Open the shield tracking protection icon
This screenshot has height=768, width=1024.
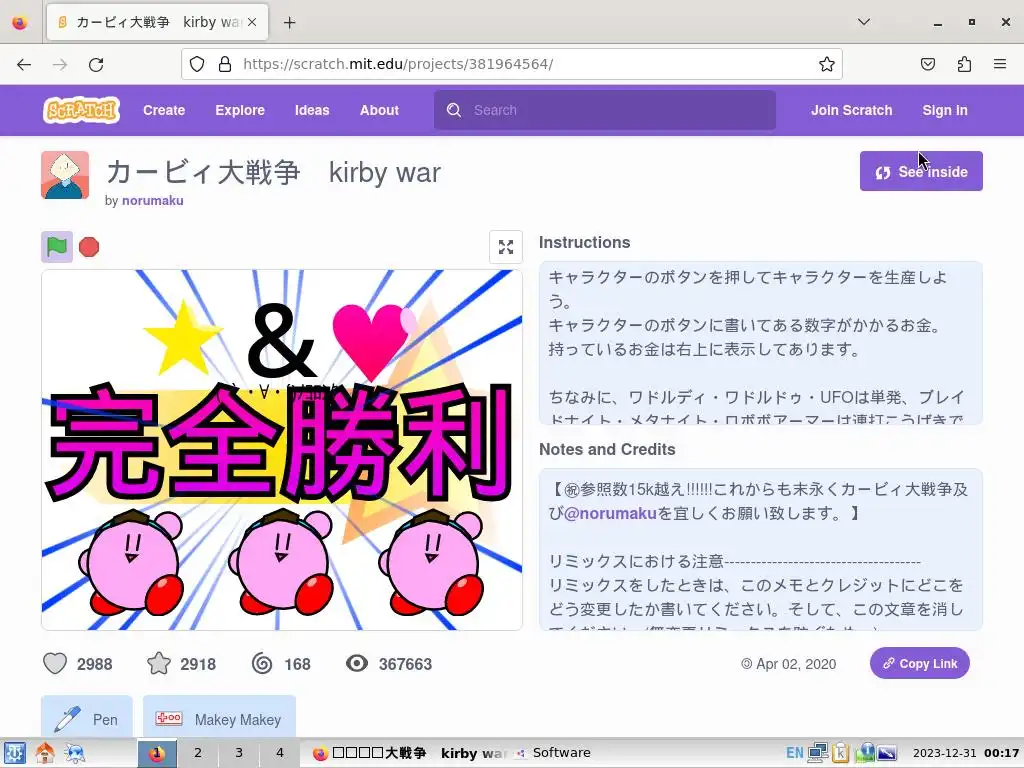197,64
